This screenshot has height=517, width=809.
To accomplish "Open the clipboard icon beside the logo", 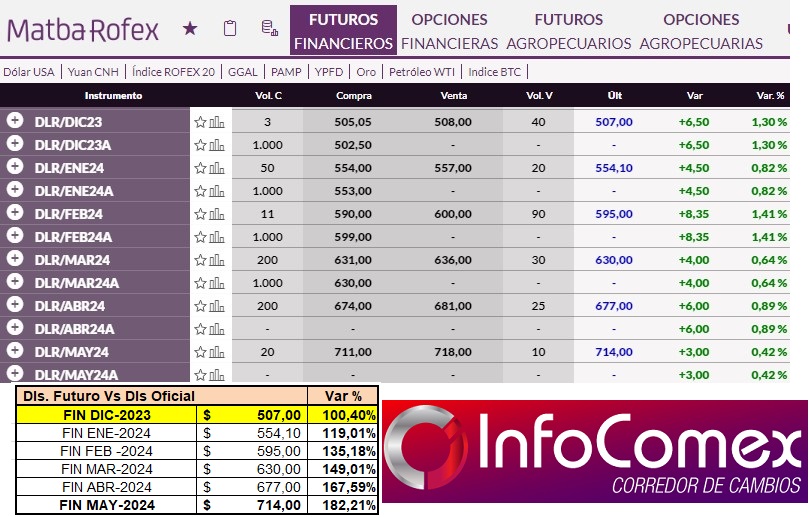I will click(230, 29).
